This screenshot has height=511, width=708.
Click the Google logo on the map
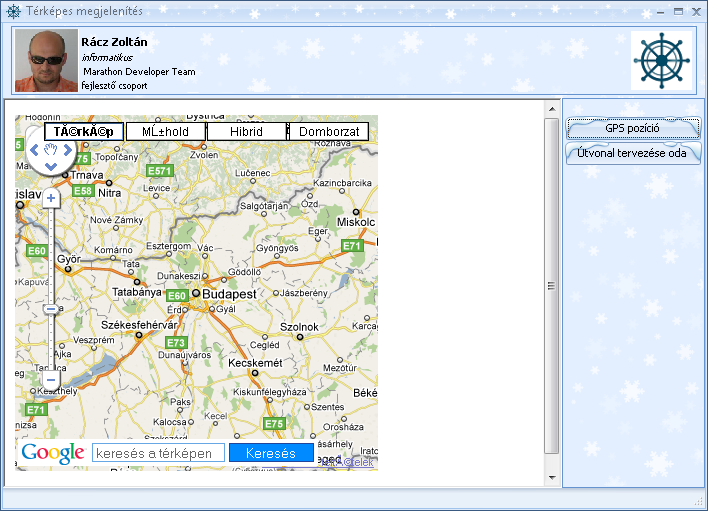(x=53, y=453)
